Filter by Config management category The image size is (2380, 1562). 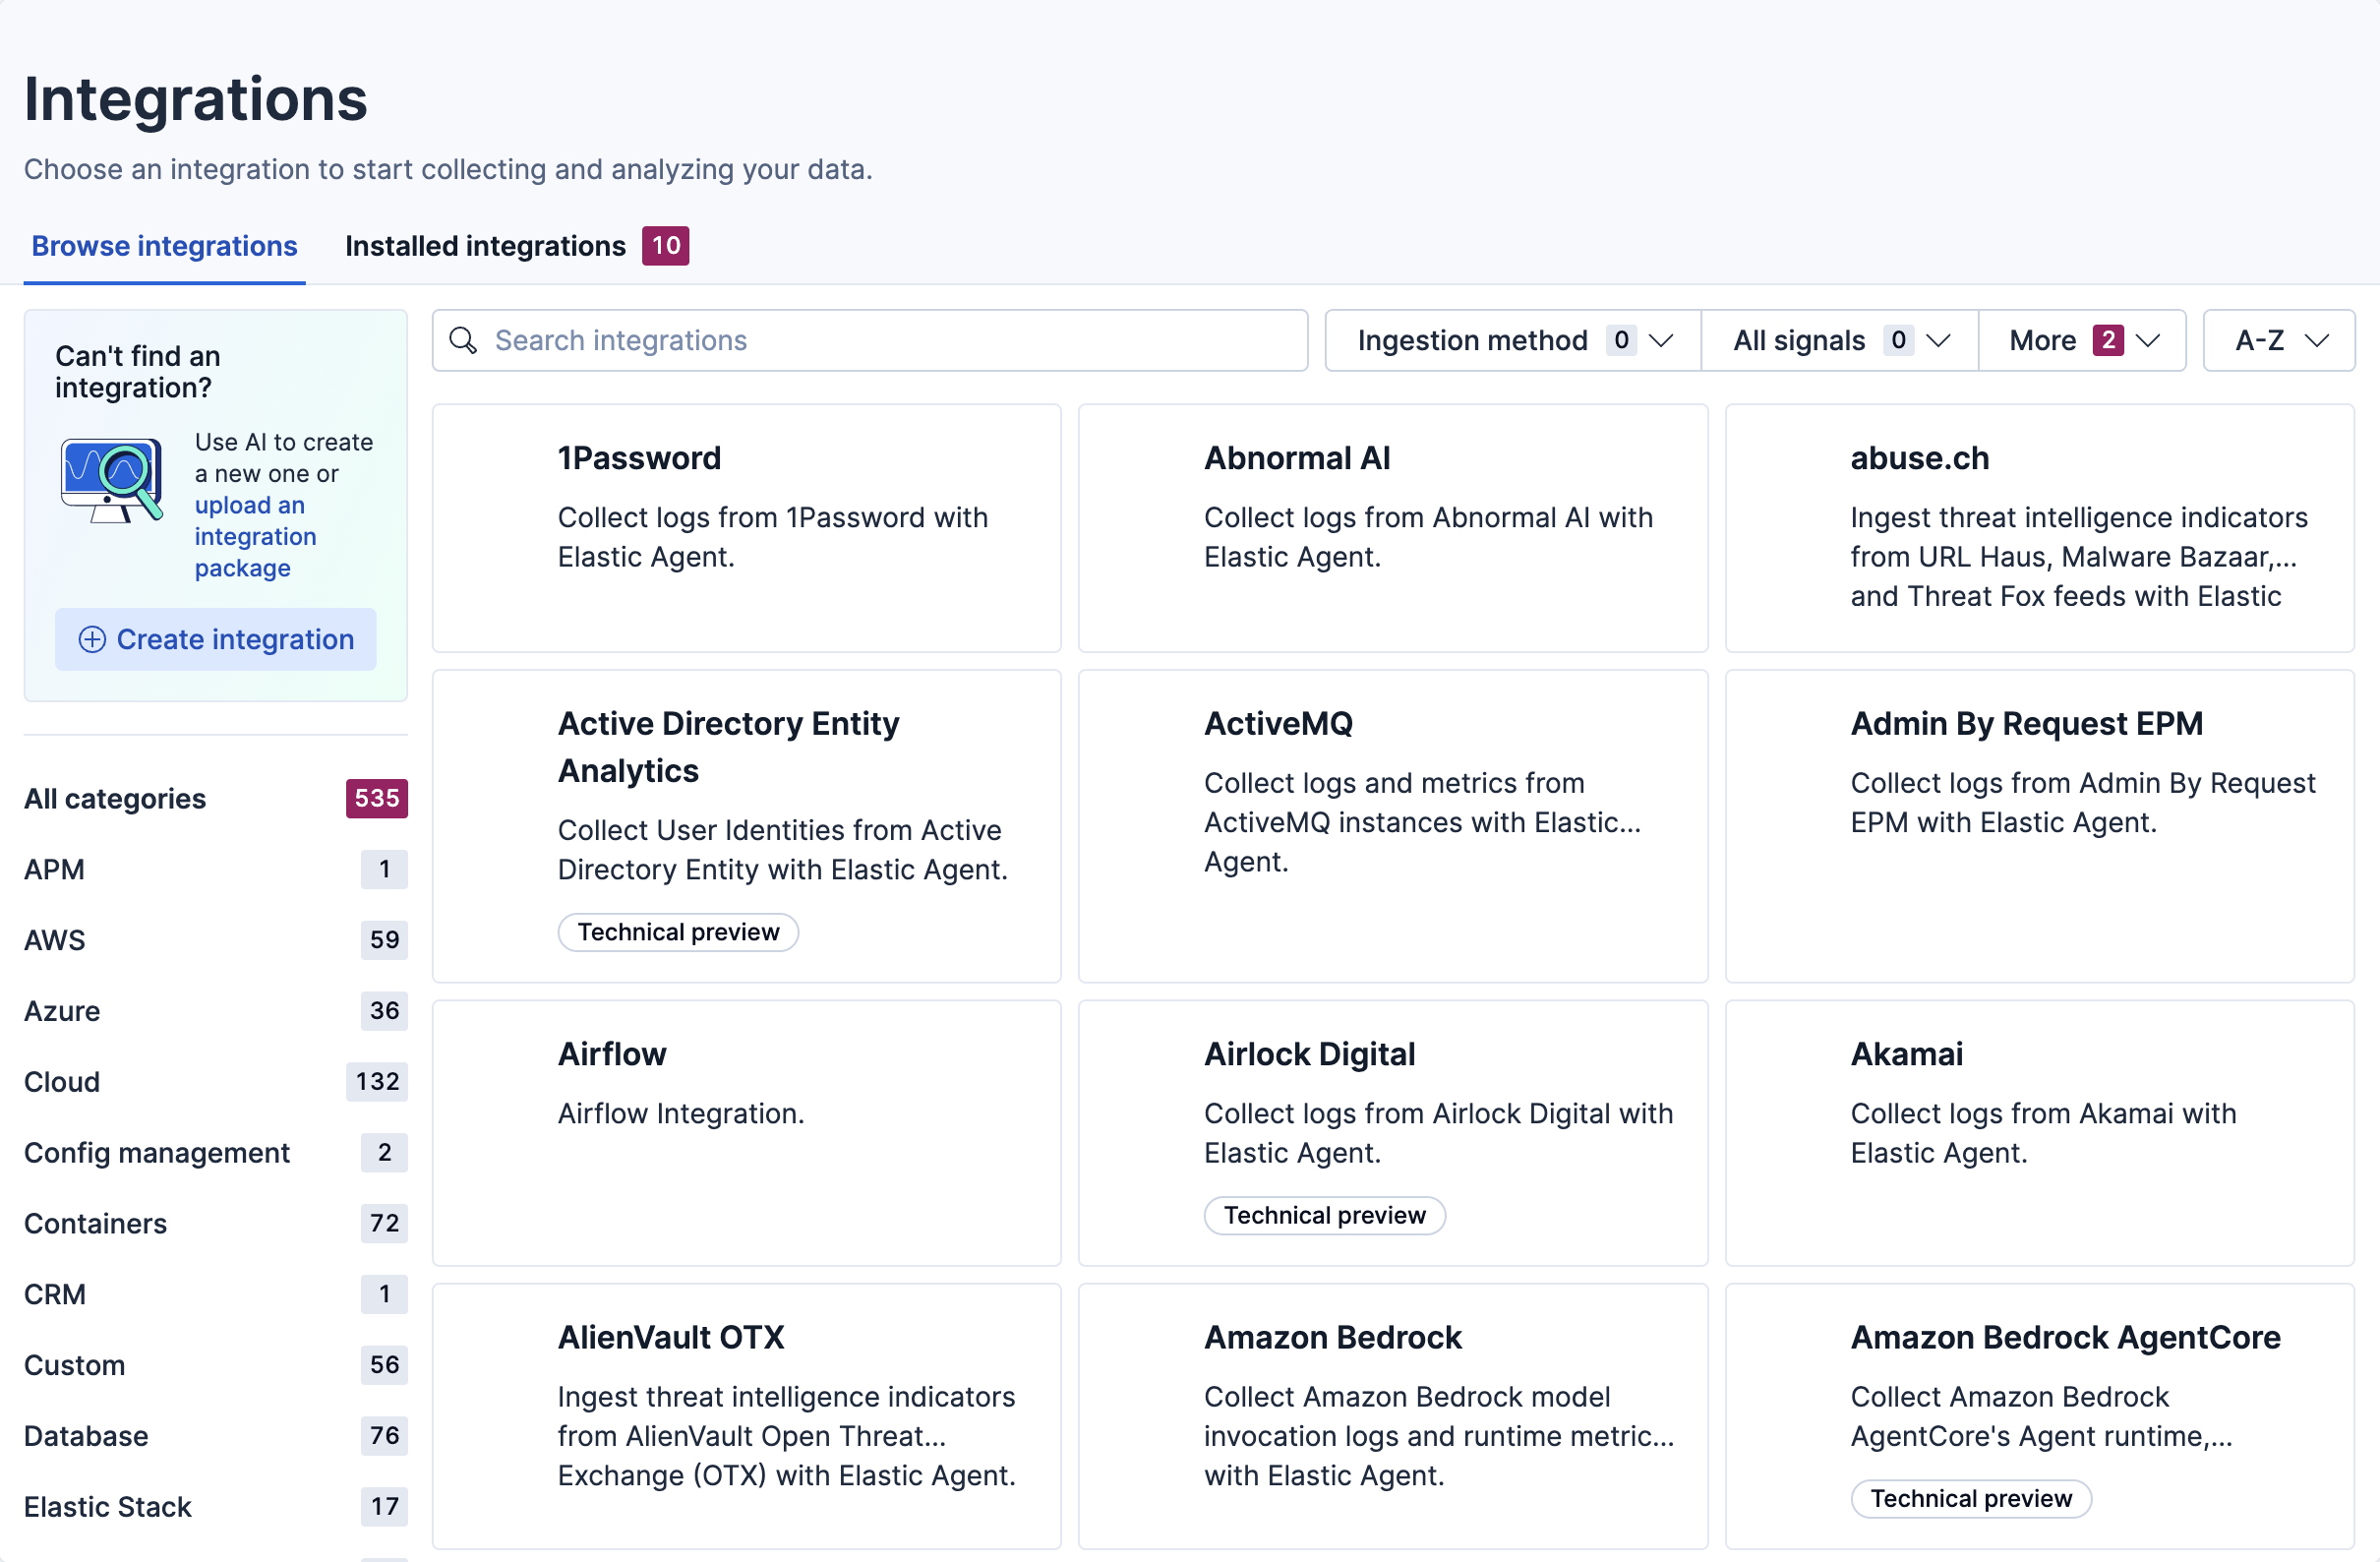(x=216, y=1153)
